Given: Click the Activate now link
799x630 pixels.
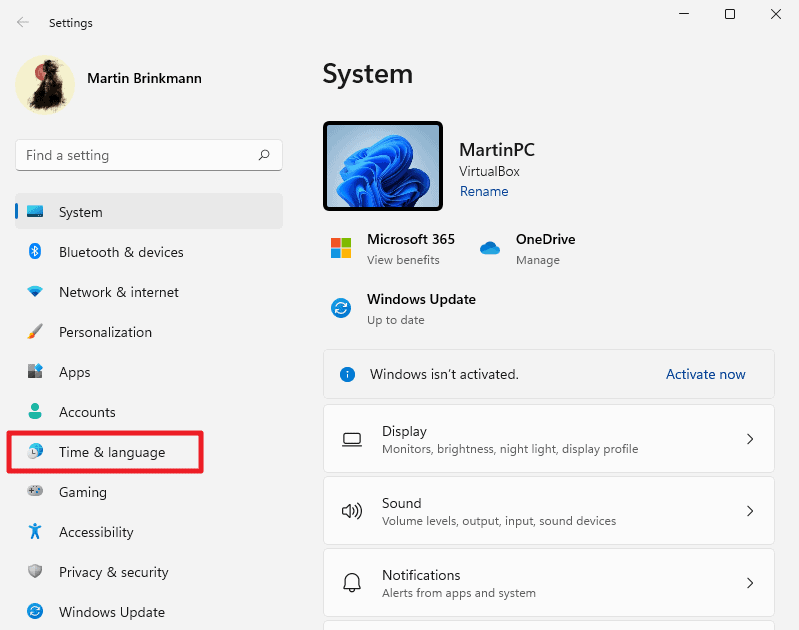Looking at the screenshot, I should 705,374.
